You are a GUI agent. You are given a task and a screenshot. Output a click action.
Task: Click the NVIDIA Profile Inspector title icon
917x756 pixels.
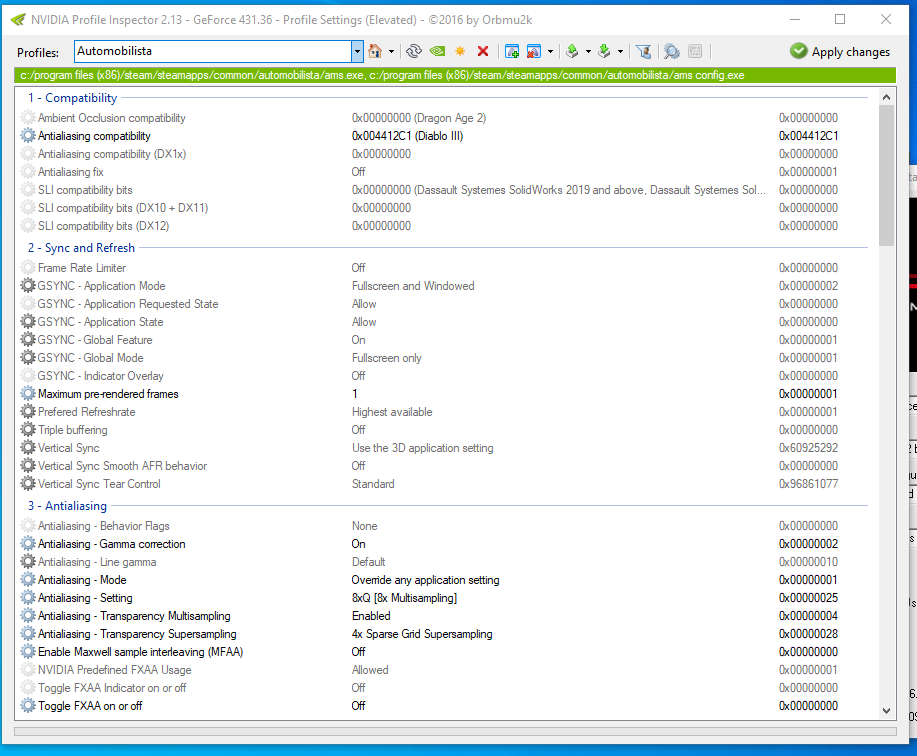point(18,19)
